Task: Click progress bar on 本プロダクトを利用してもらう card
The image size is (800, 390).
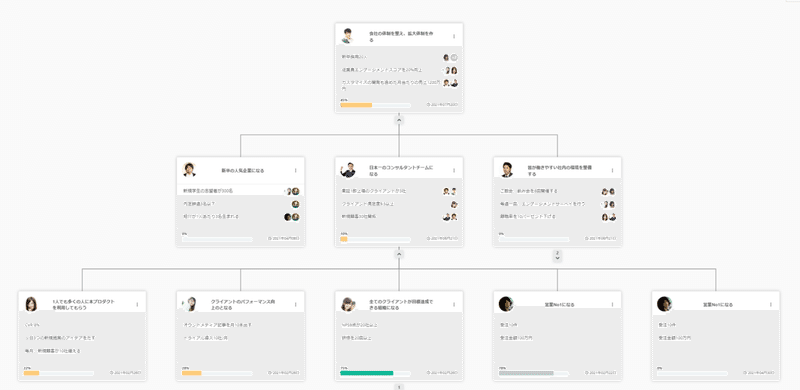Action: [59, 373]
